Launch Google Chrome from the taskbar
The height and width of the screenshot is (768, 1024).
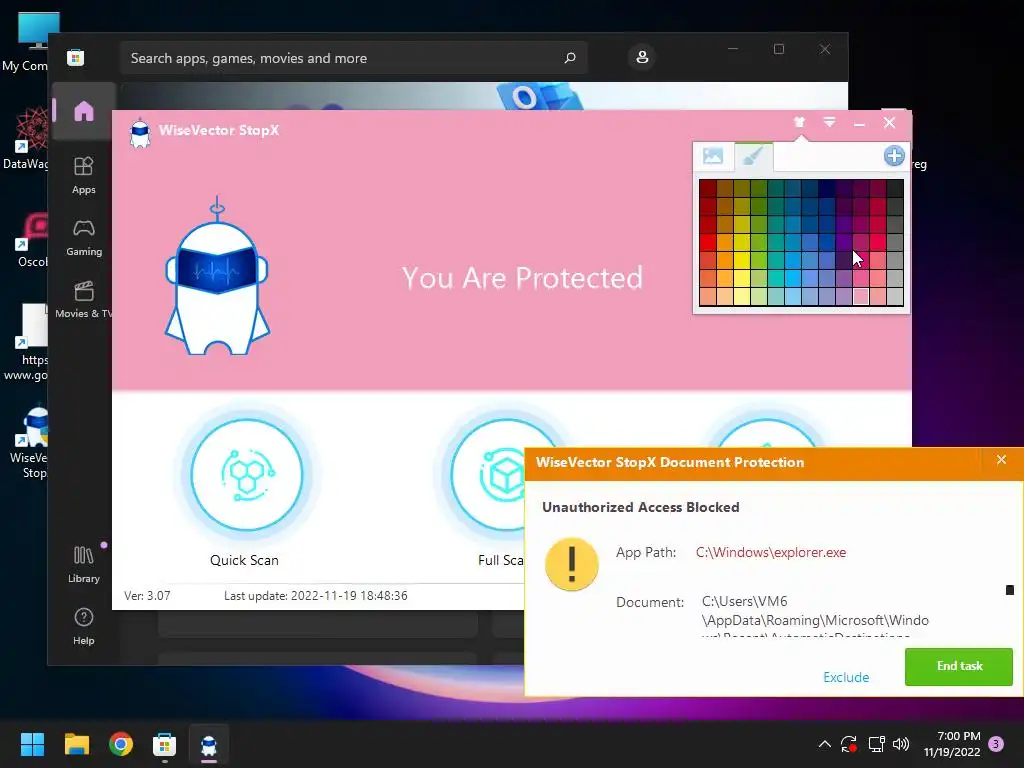click(121, 744)
